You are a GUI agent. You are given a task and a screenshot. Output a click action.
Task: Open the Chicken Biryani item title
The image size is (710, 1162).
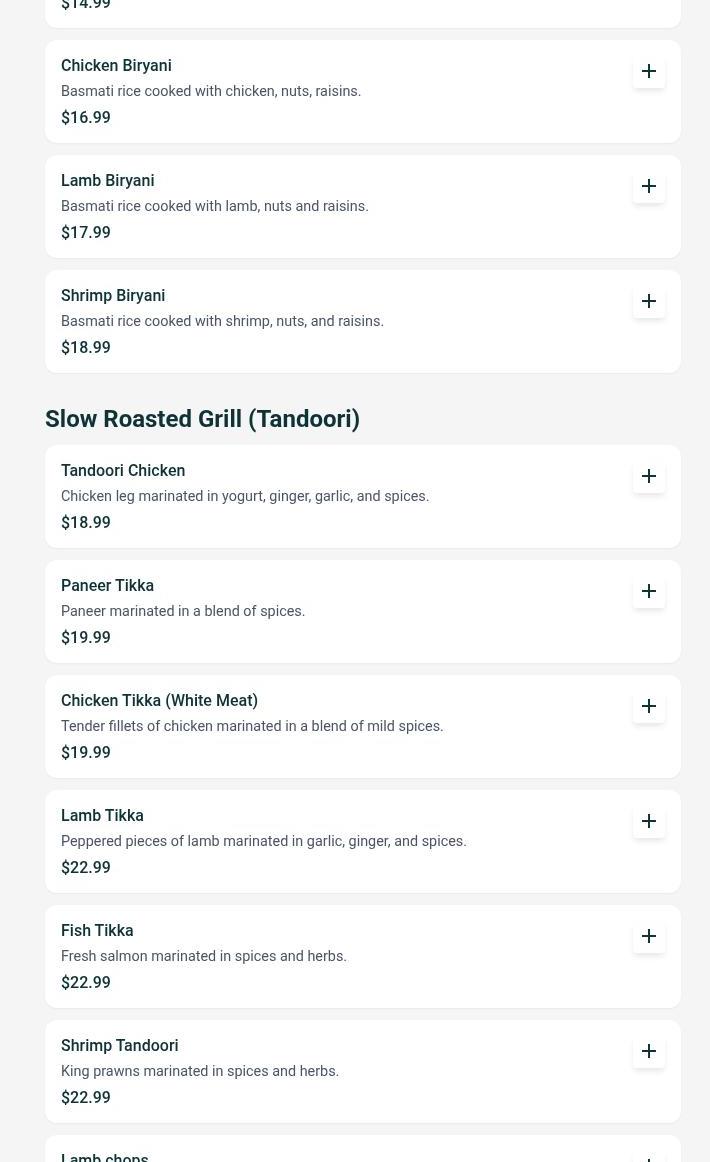click(116, 65)
